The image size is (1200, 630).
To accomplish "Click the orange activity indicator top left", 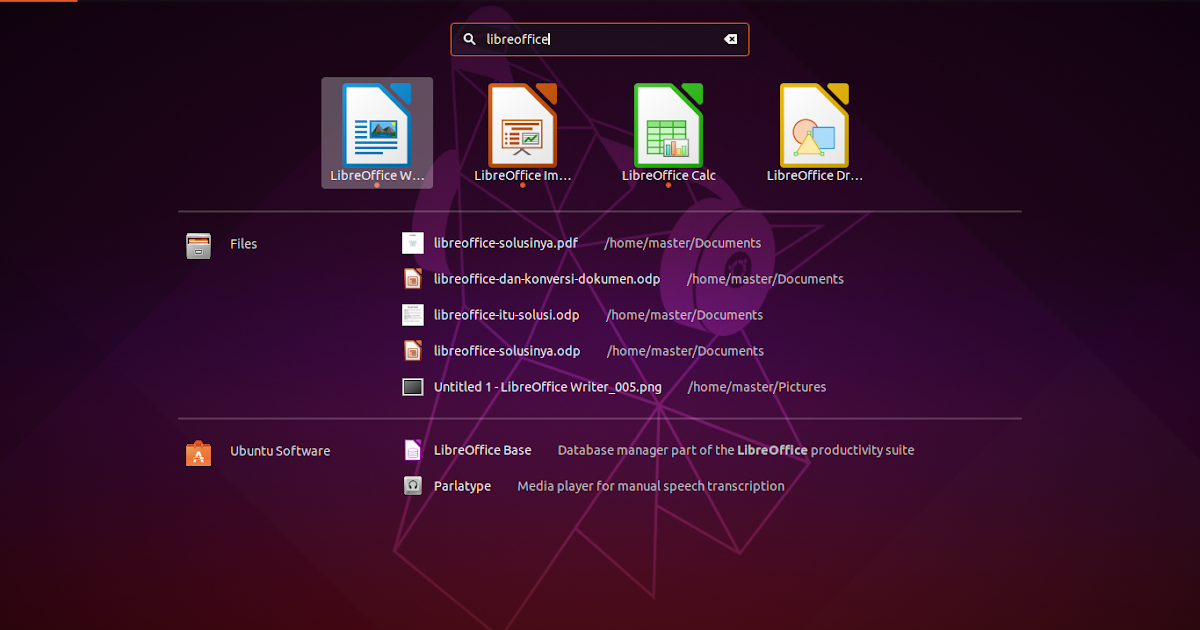I will point(39,3).
